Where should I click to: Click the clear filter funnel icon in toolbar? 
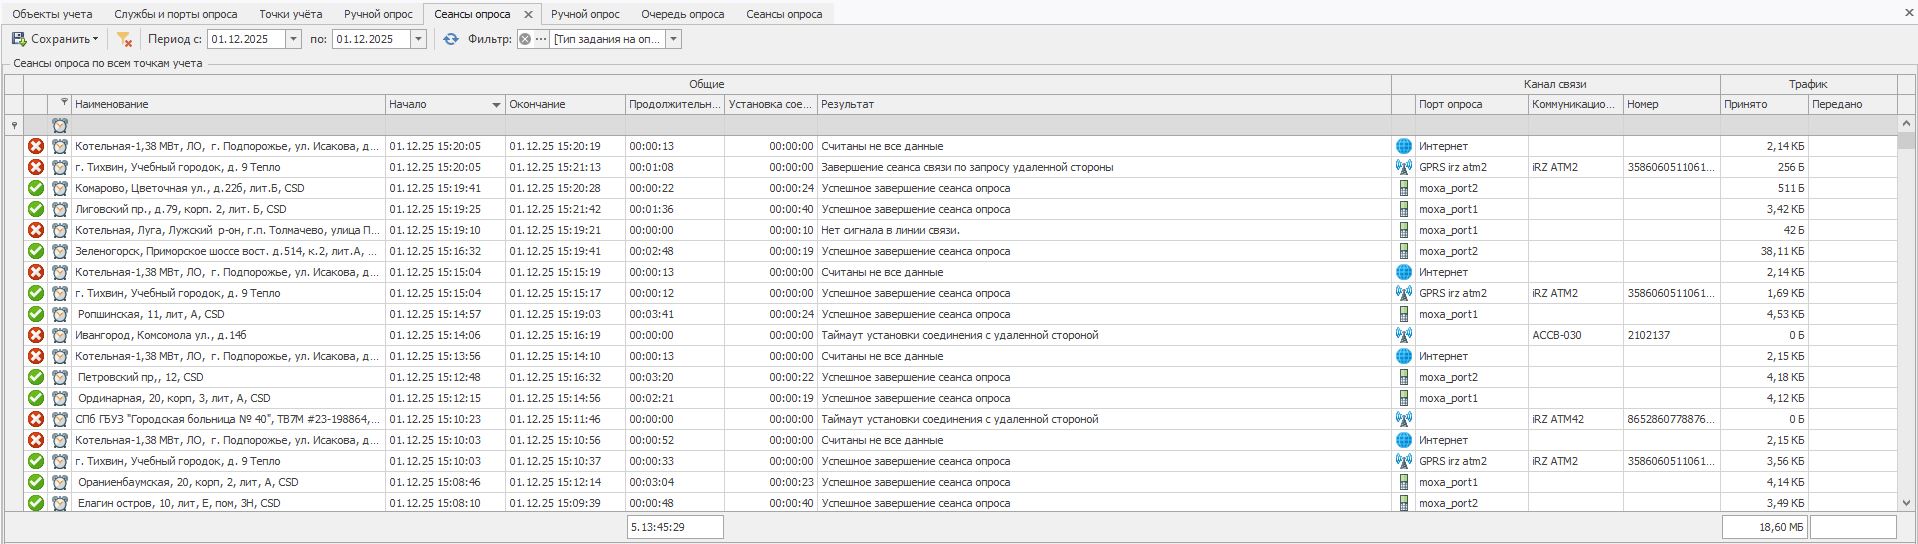click(124, 39)
